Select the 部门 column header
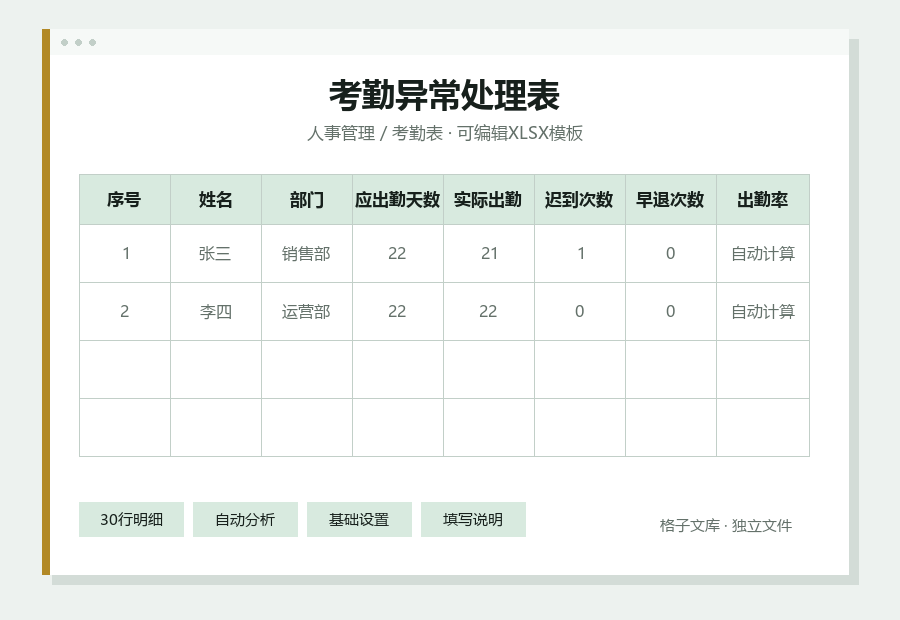Image resolution: width=900 pixels, height=620 pixels. 307,199
